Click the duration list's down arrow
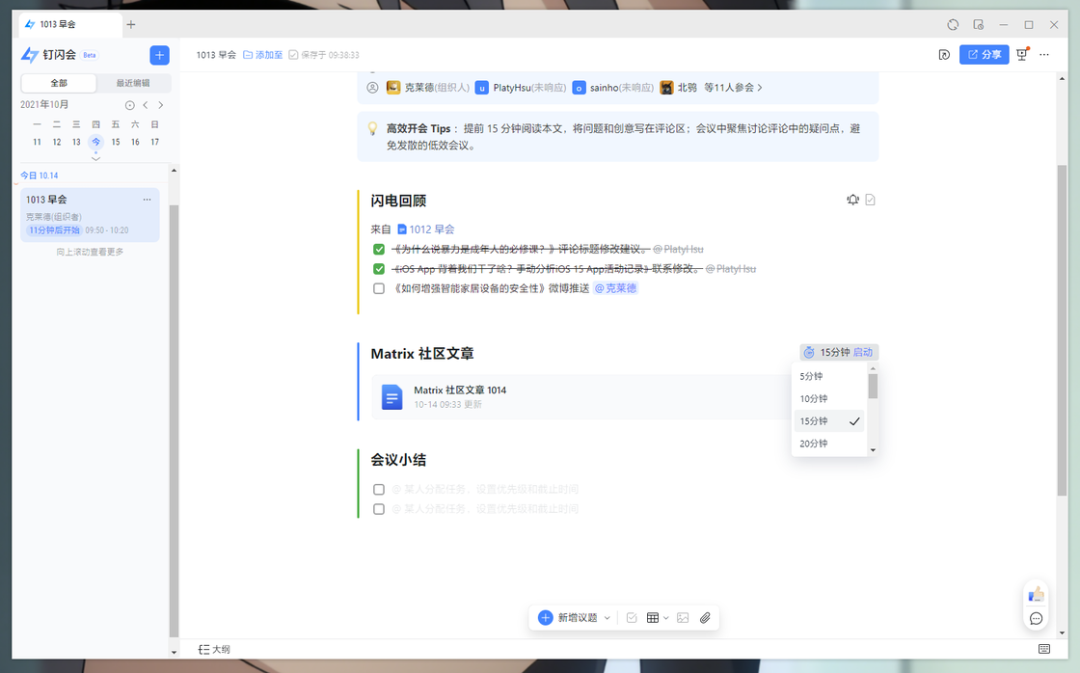 [873, 451]
